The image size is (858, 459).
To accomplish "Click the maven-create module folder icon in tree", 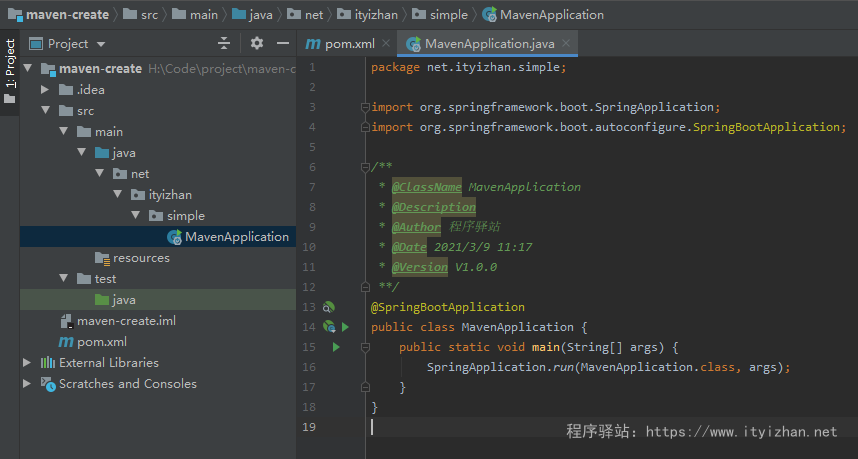I will [48, 69].
